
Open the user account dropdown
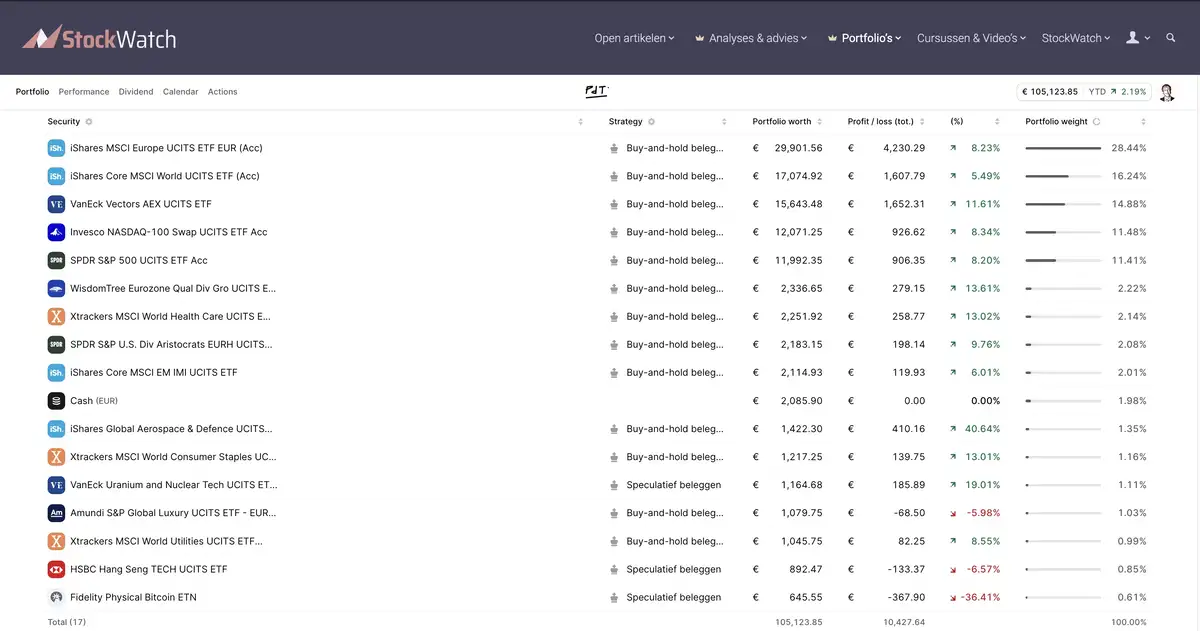click(1138, 38)
